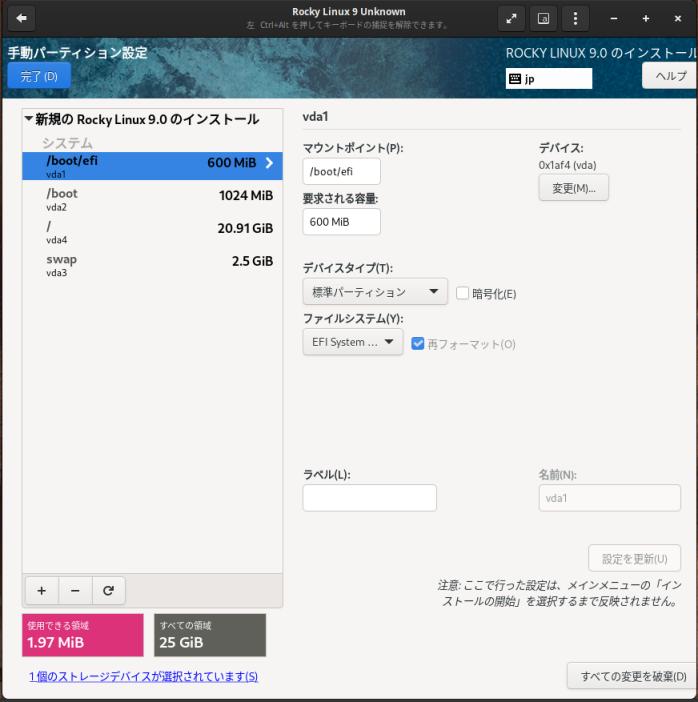Toggle the 暗号化(E) encryption checkbox

tap(462, 293)
